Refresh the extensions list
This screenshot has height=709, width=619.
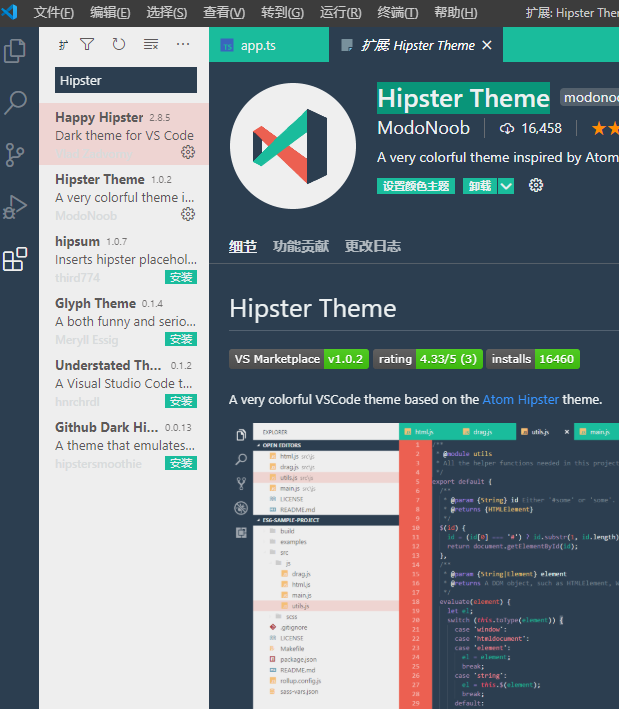[118, 44]
